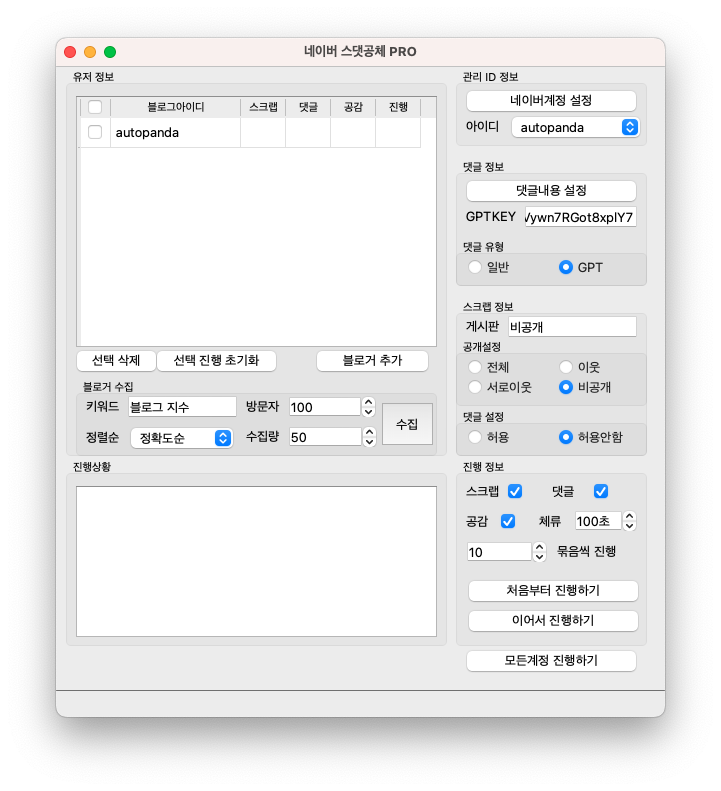
Task: Open the 아이디 dropdown showing autopanda
Action: tap(575, 127)
